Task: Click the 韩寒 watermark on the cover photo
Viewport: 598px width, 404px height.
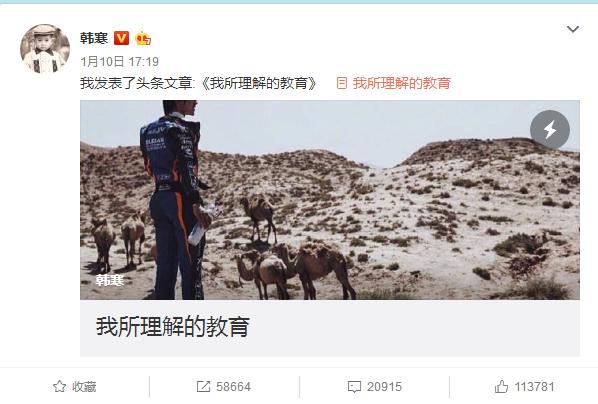Action: tap(110, 280)
